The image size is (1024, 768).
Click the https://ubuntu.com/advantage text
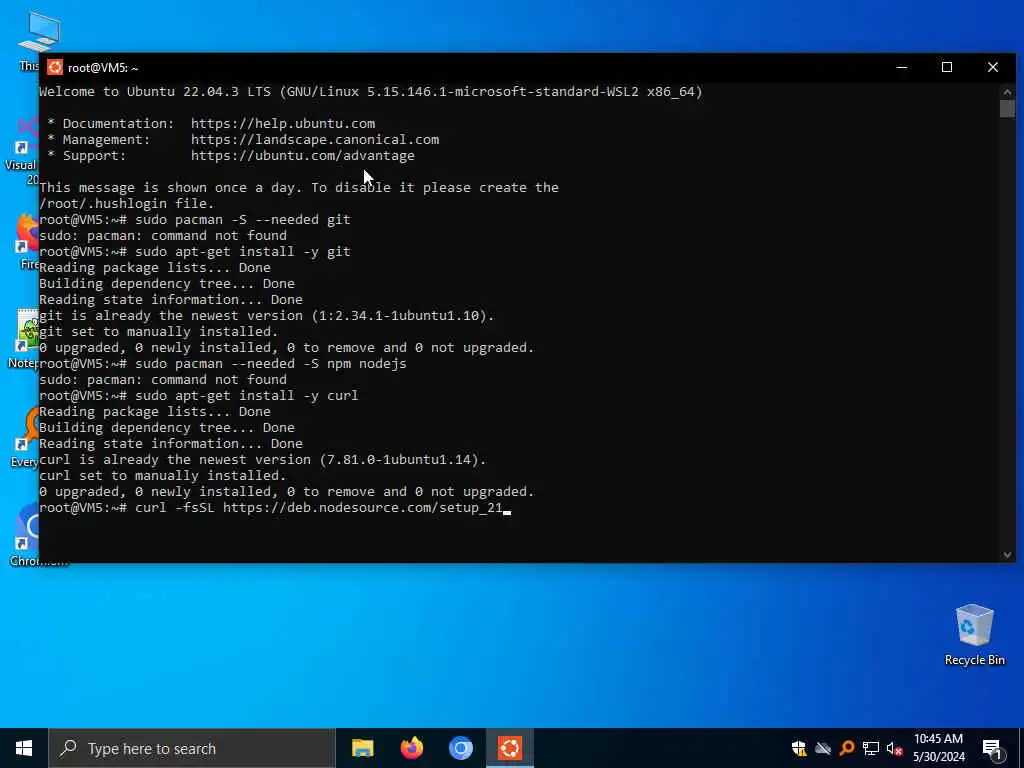(x=302, y=155)
